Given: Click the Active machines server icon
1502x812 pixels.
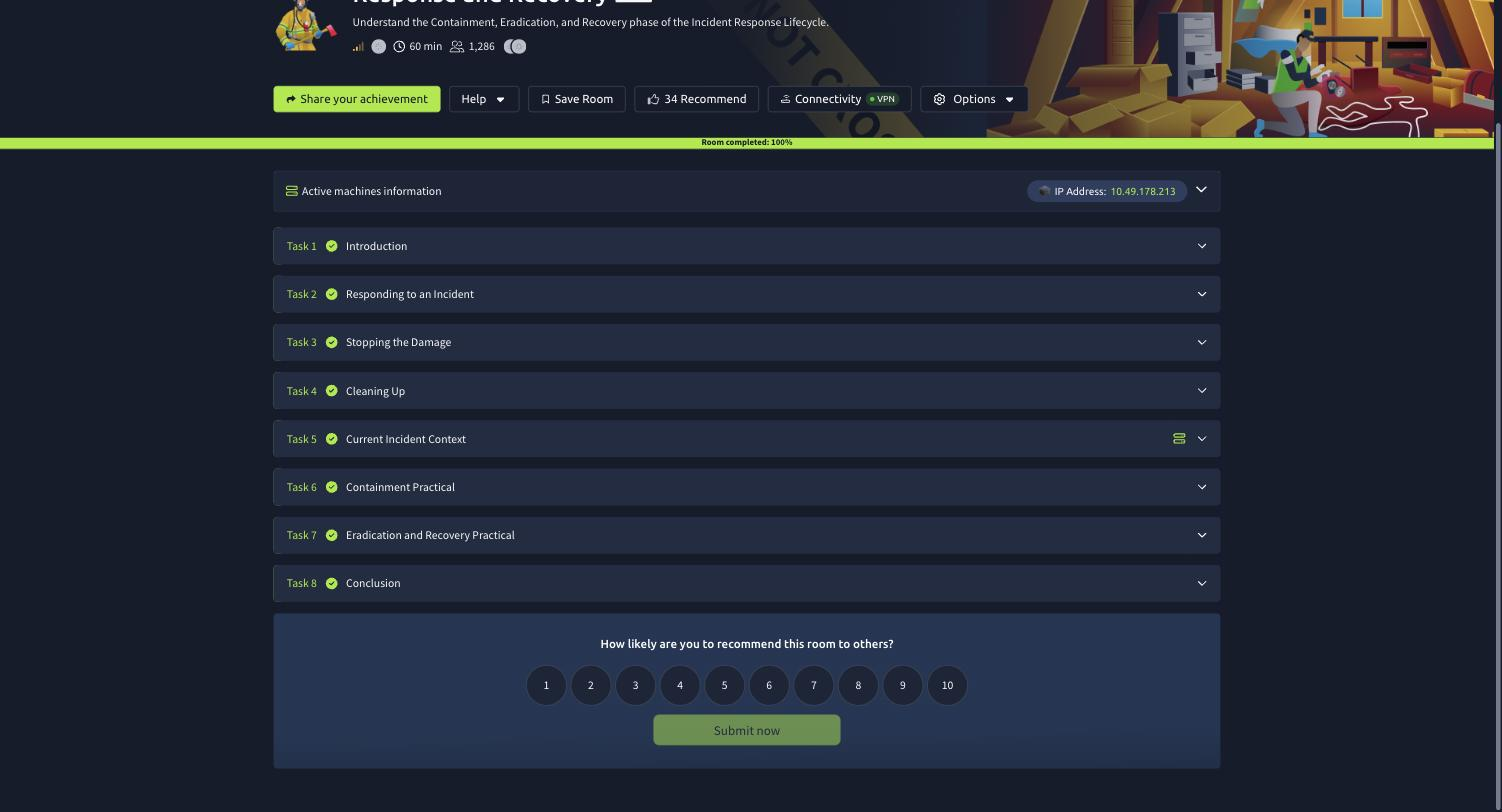Looking at the screenshot, I should 292,191.
